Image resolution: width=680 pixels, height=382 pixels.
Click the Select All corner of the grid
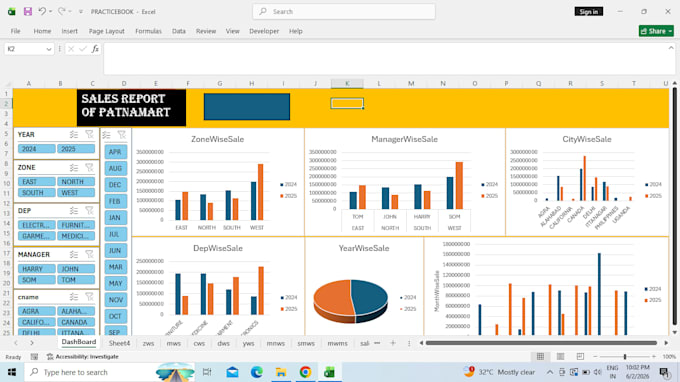(7, 83)
